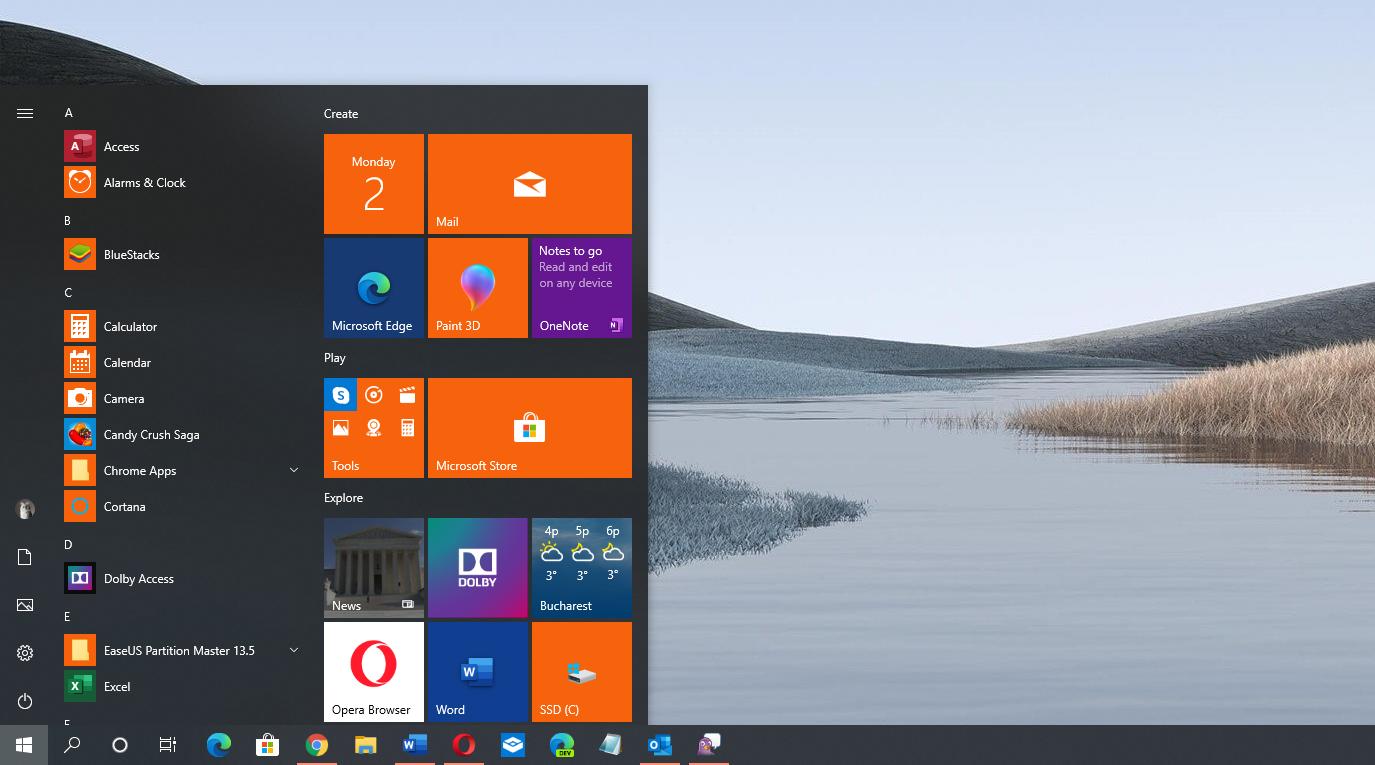Image resolution: width=1375 pixels, height=765 pixels.
Task: Launch the Opera Browser tile
Action: click(x=374, y=672)
